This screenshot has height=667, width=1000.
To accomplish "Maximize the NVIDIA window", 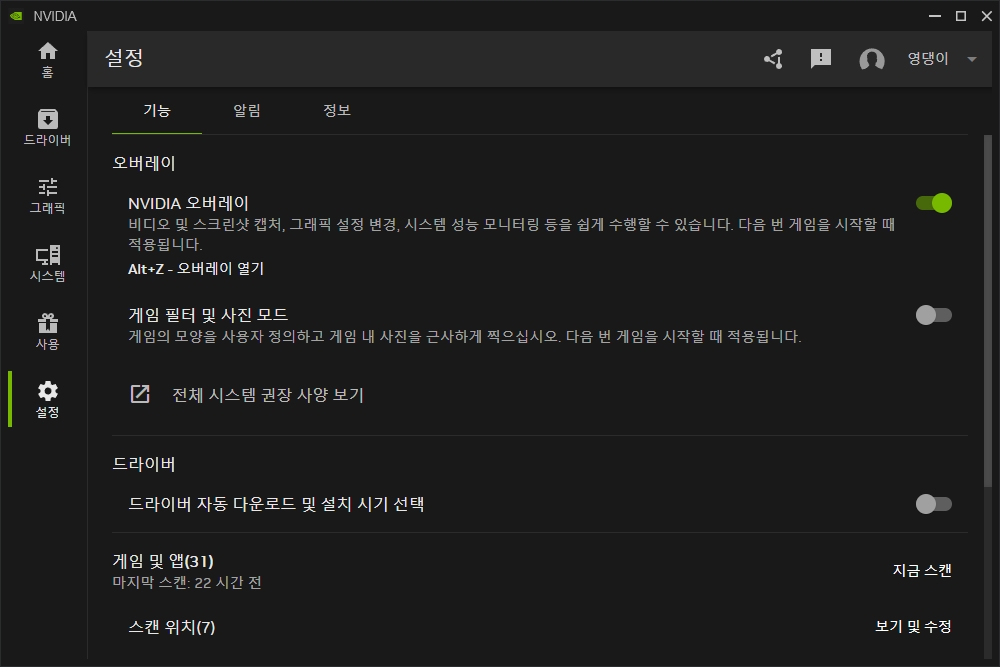I will tap(960, 16).
